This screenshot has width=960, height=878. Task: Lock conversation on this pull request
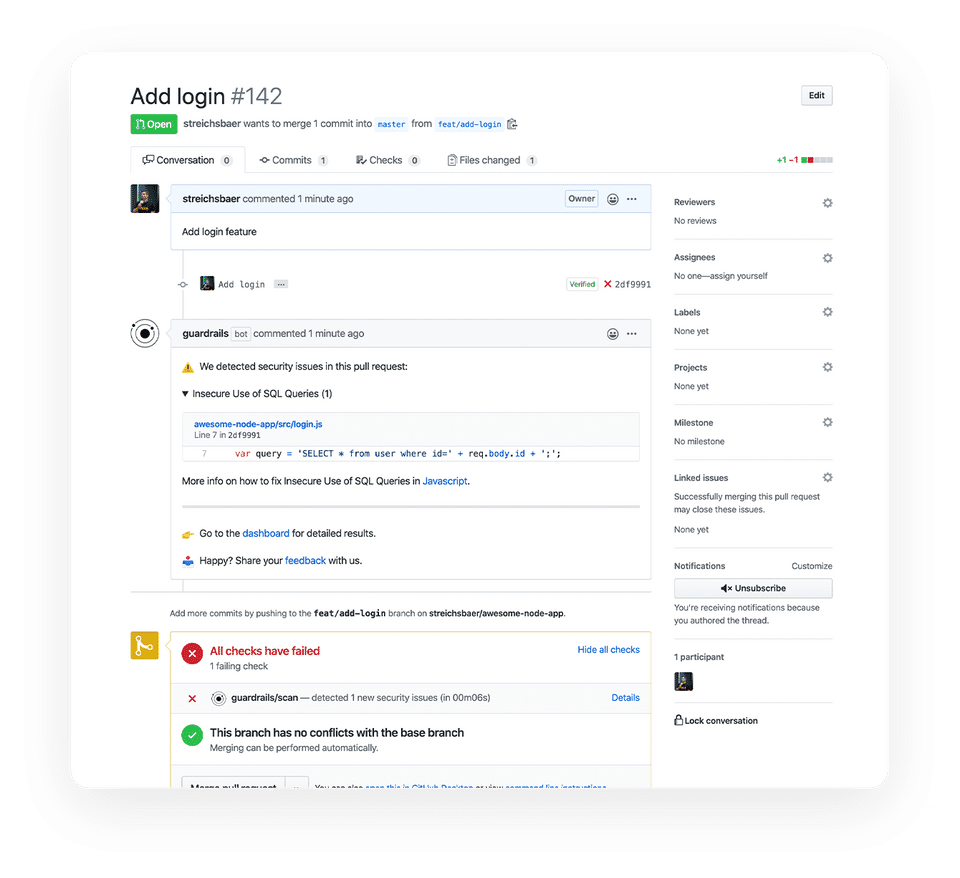coord(716,721)
